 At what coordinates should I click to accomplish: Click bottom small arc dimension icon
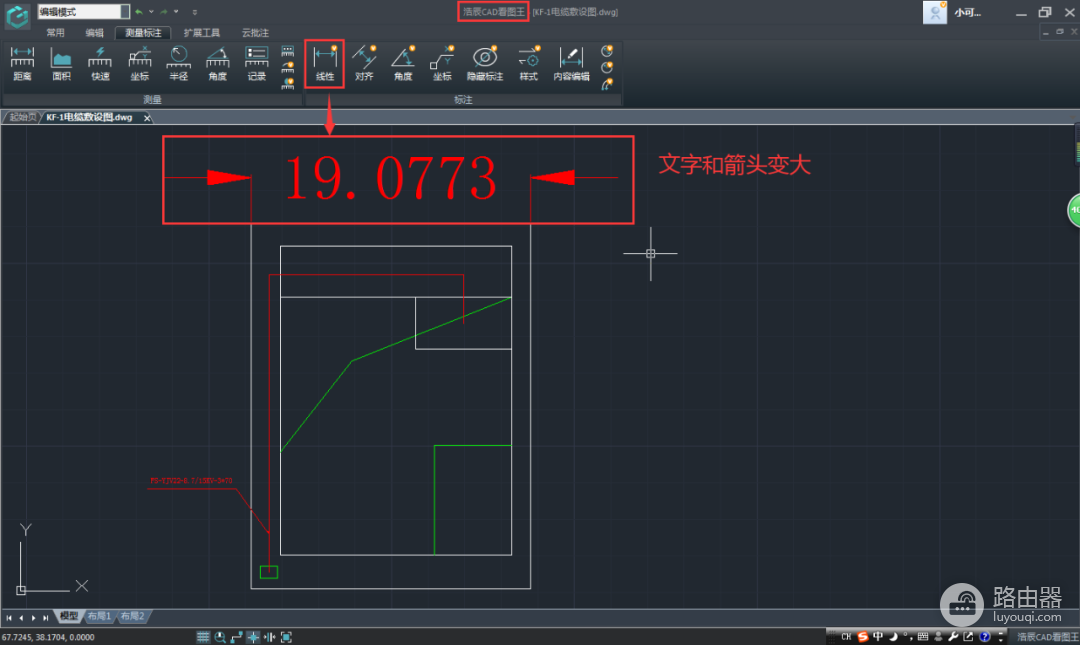(607, 84)
